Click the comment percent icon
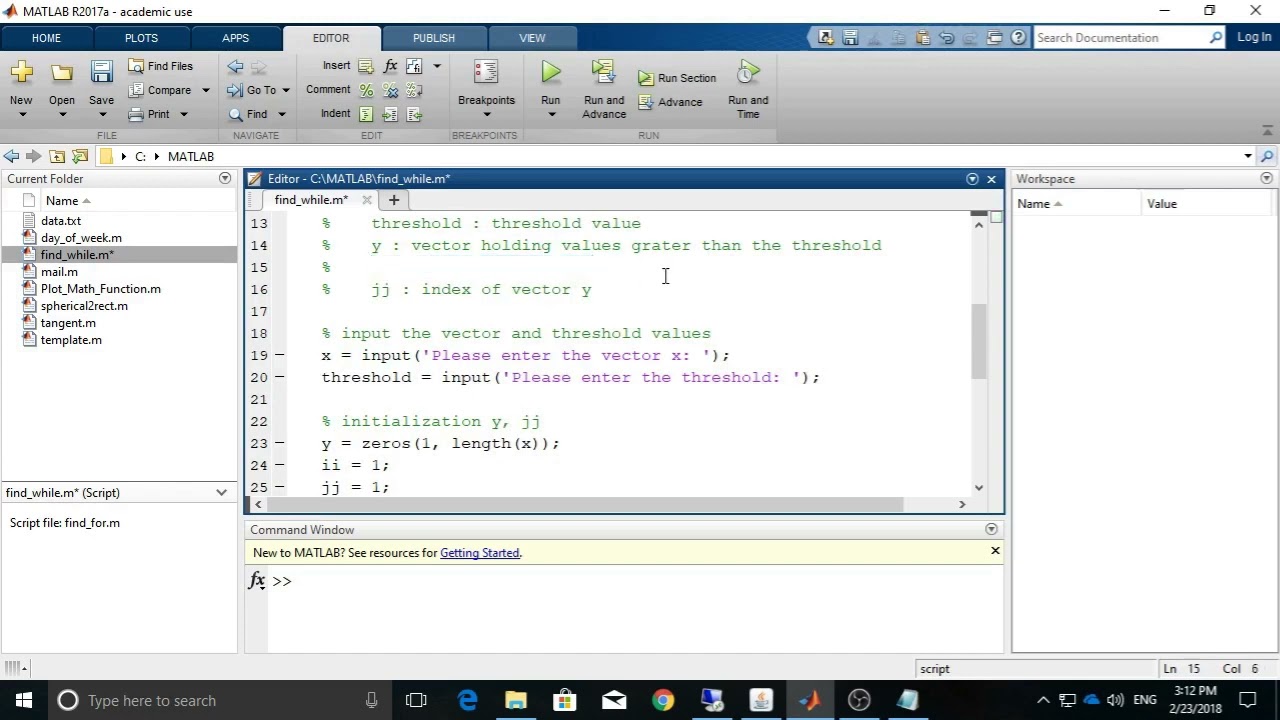1280x720 pixels. [366, 90]
